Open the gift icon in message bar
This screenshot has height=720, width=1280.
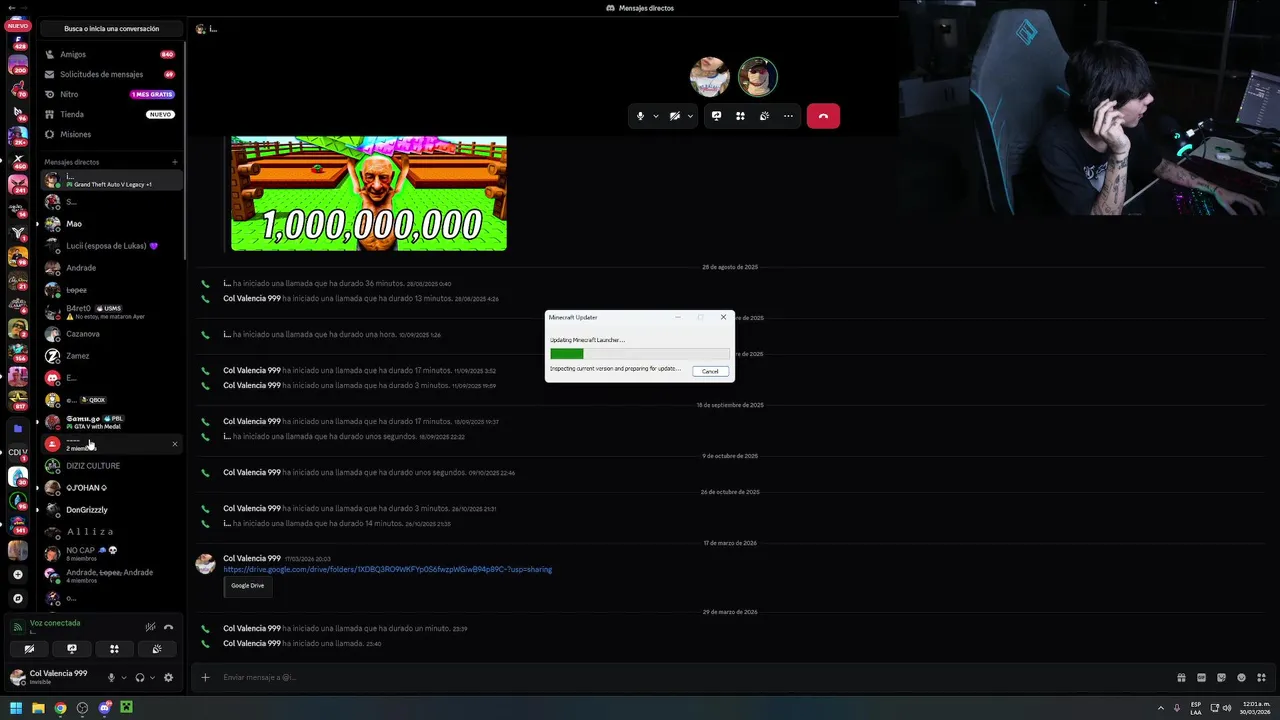point(1181,677)
